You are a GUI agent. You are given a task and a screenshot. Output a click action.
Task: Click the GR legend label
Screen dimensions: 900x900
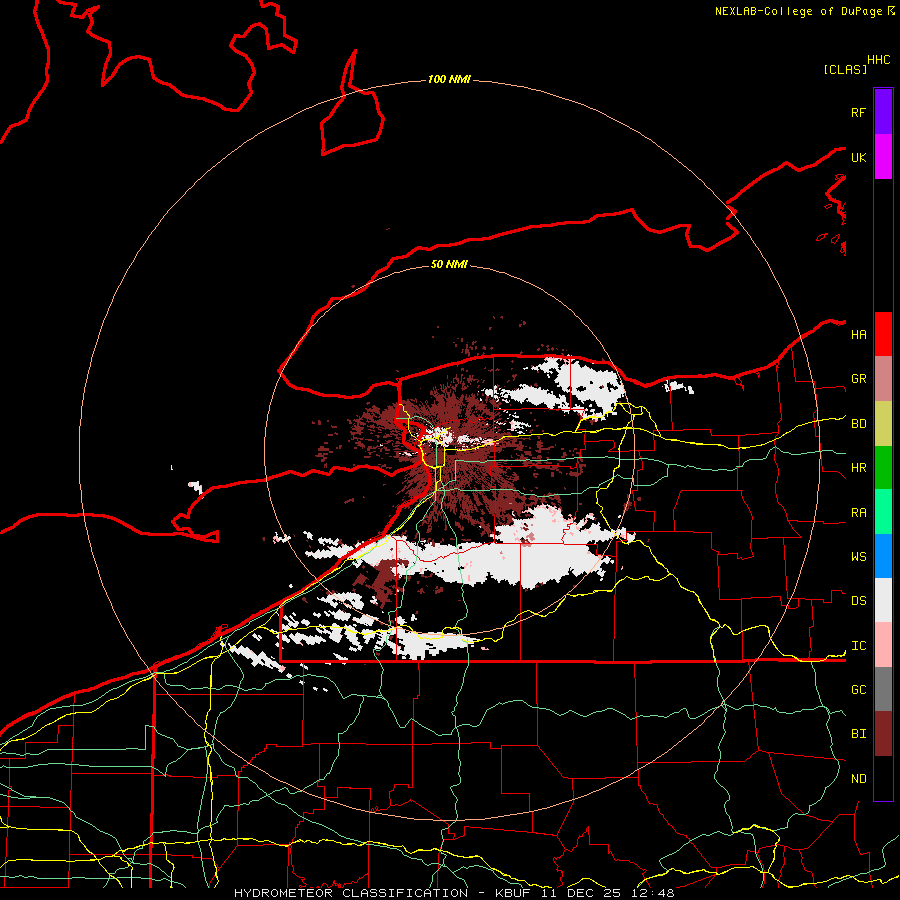pyautogui.click(x=858, y=379)
